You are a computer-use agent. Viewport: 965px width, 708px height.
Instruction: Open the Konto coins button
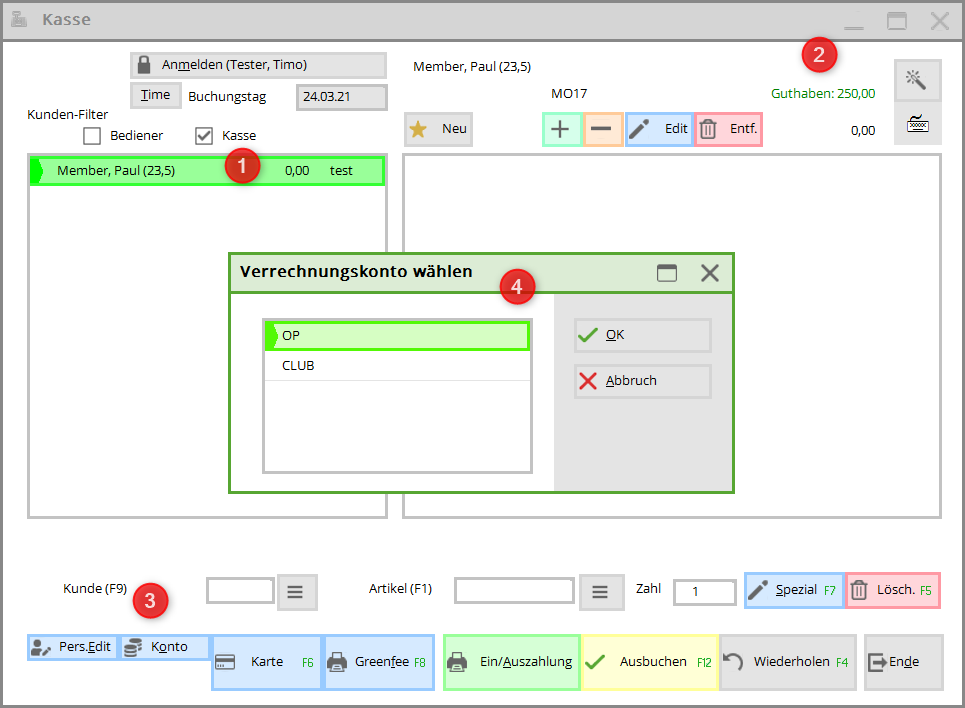pyautogui.click(x=164, y=647)
